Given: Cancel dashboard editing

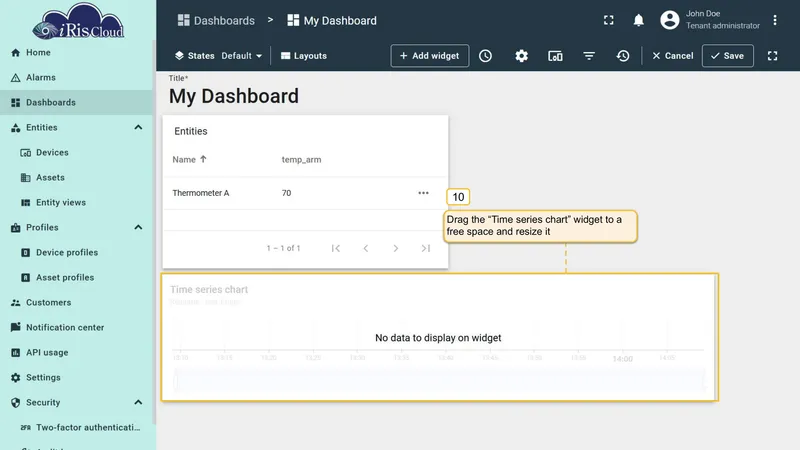Looking at the screenshot, I should tap(672, 56).
